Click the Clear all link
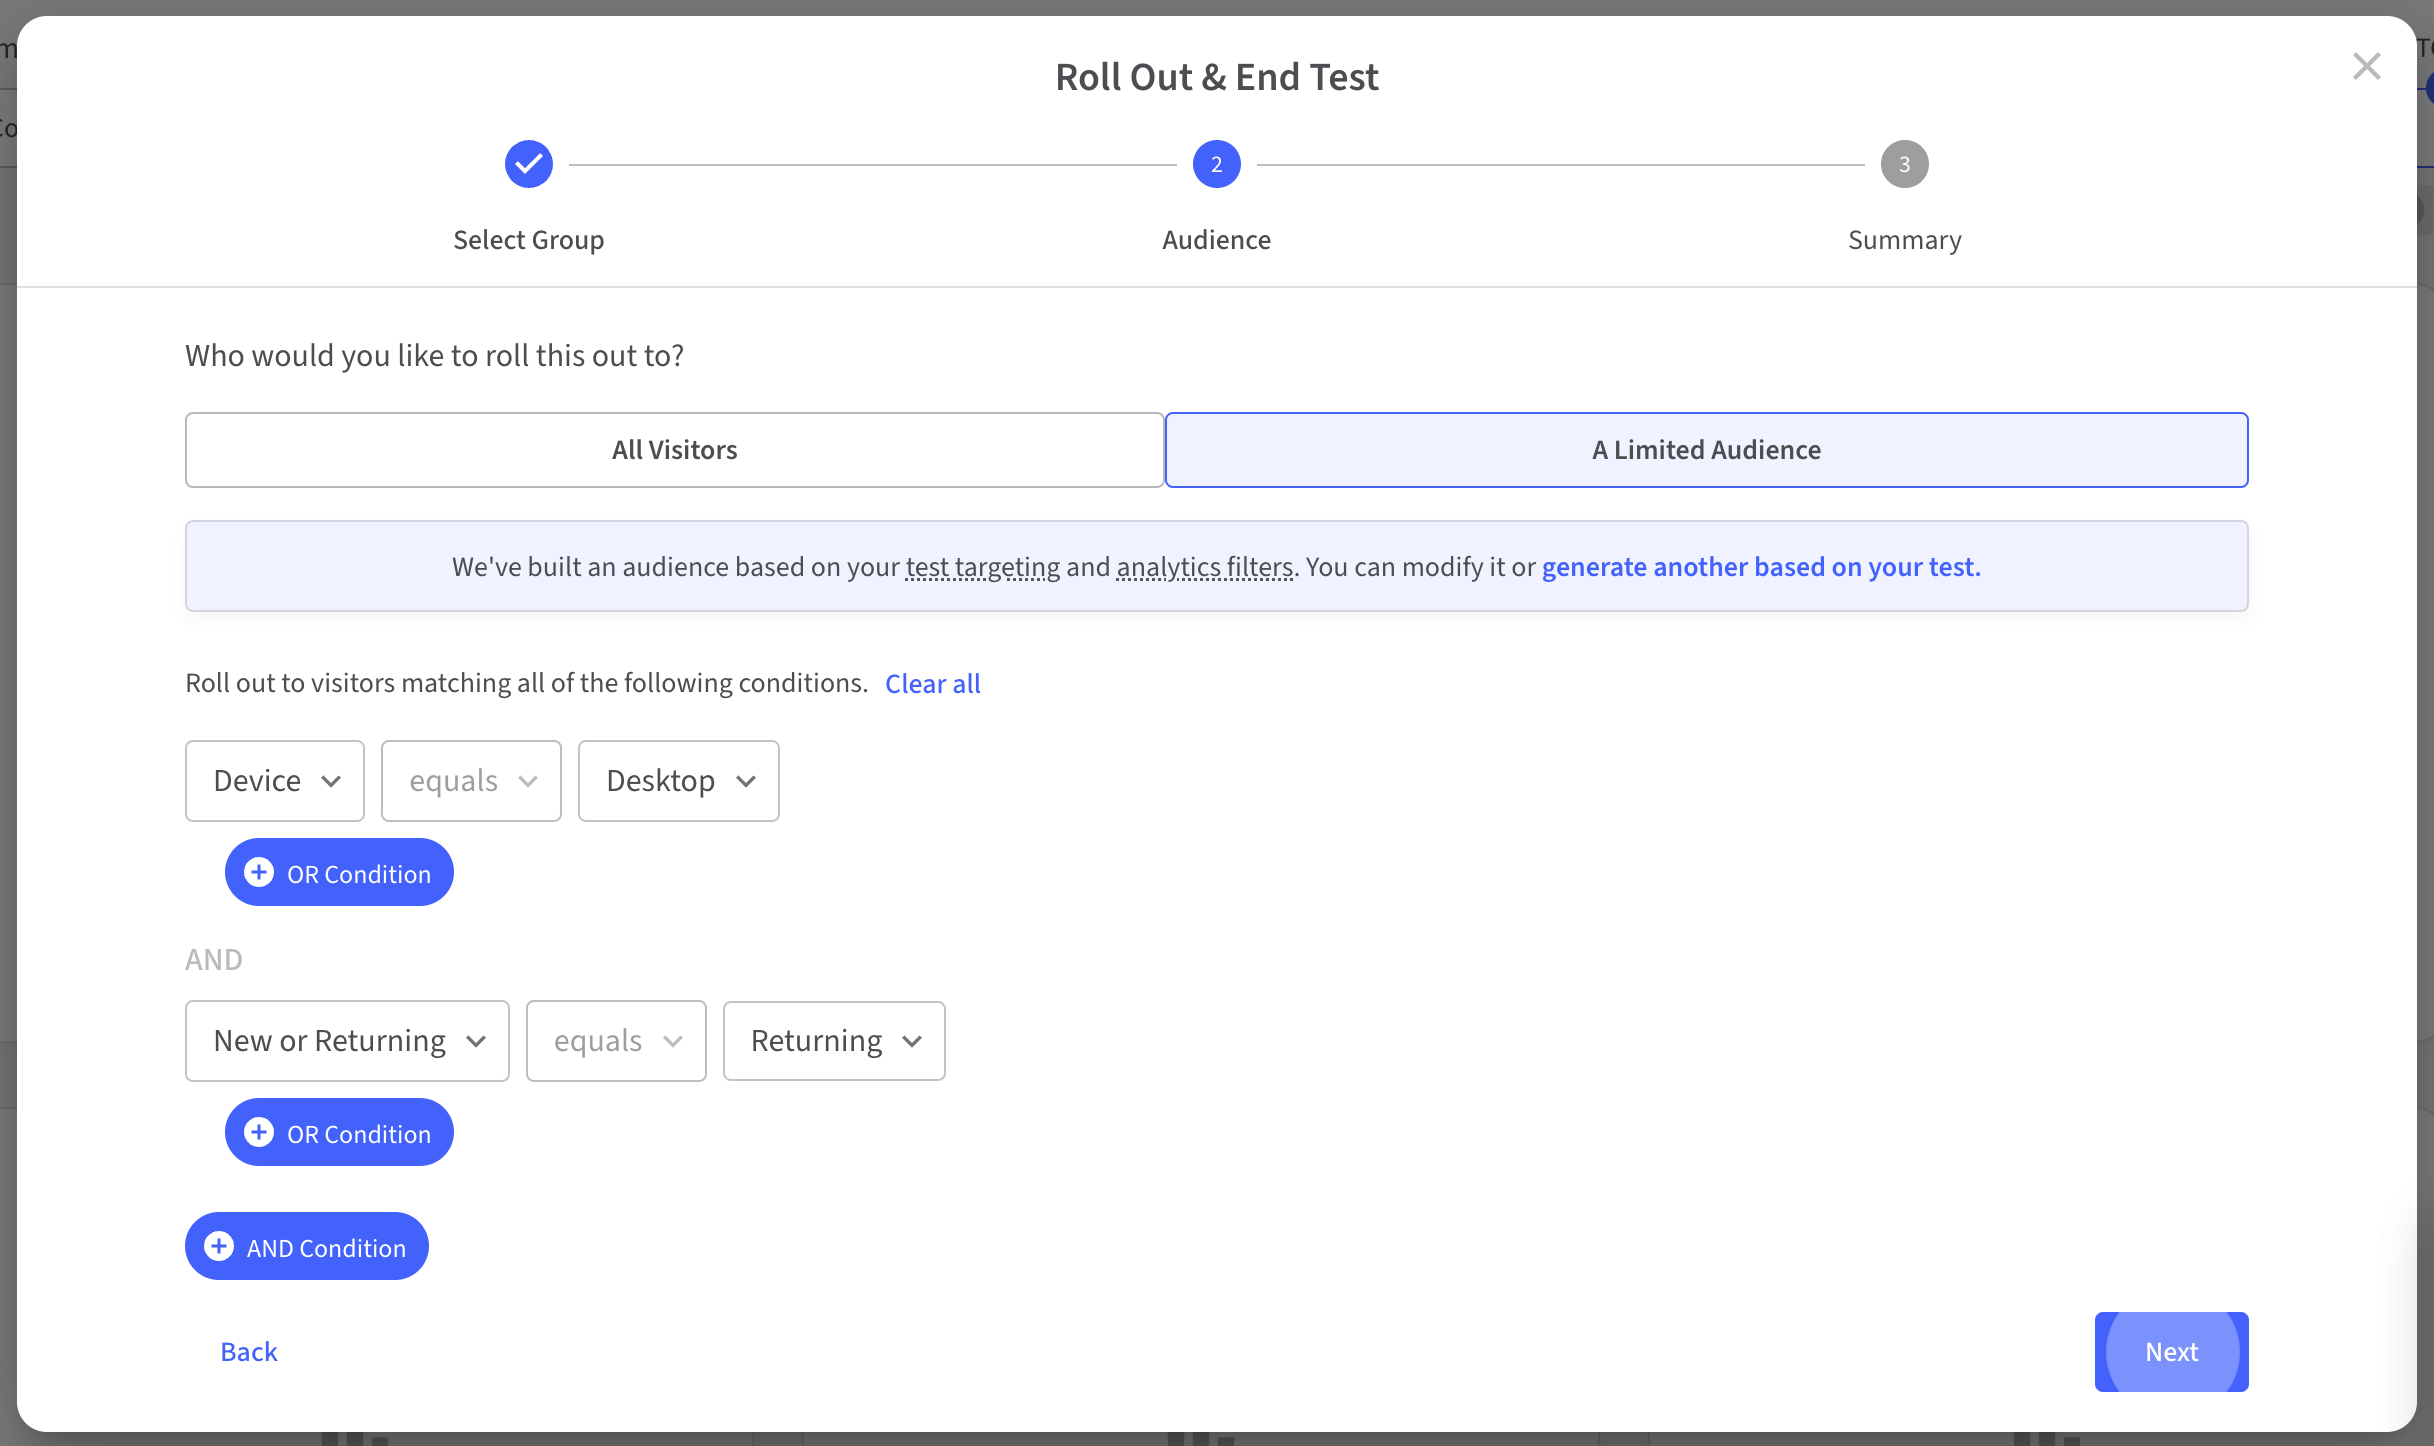The image size is (2434, 1446). tap(932, 684)
